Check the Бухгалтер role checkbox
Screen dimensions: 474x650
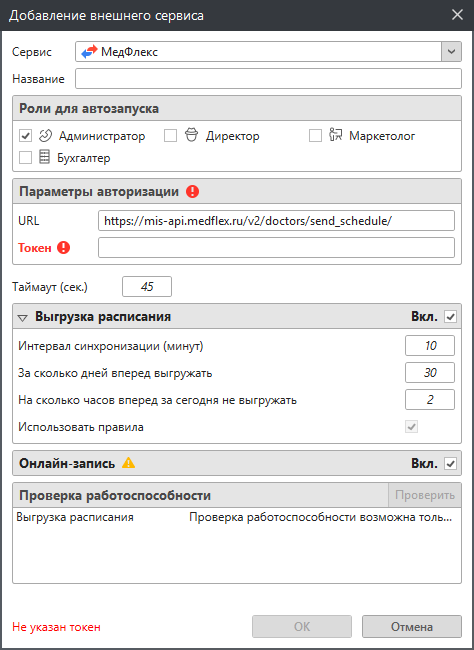coord(26,158)
